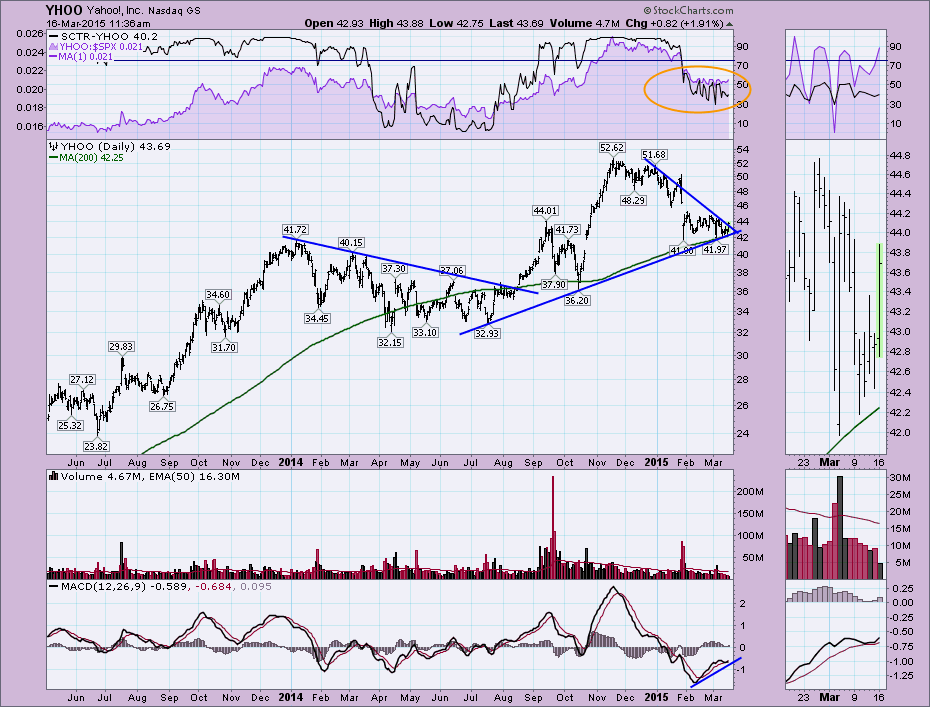930x707 pixels.
Task: Click the volume bars icon beside the Volume legend
Action: tap(53, 476)
